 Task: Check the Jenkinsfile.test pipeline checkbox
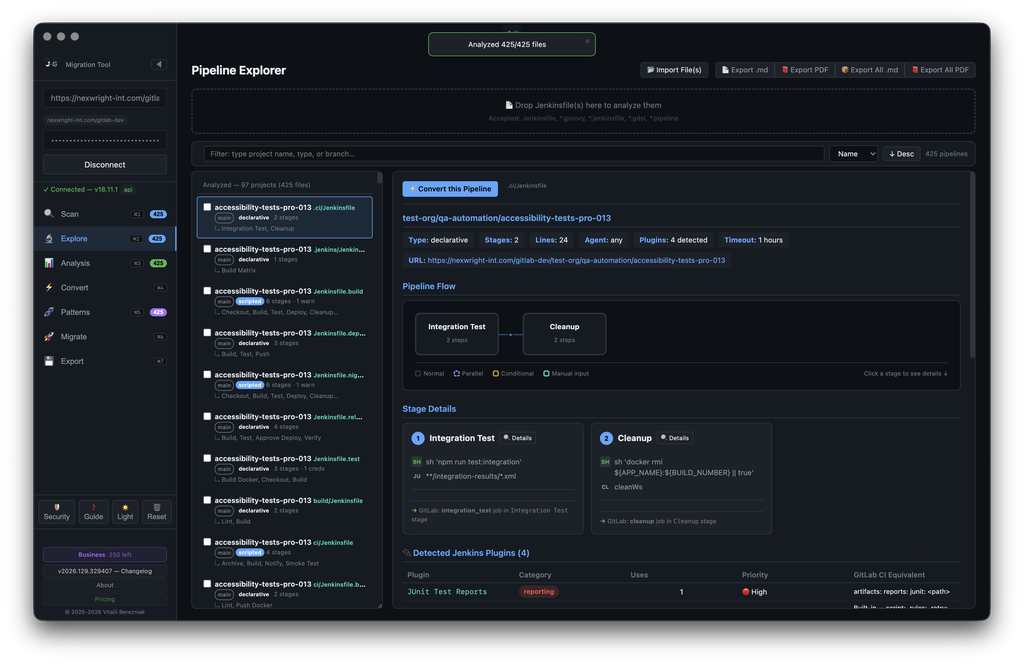point(207,458)
